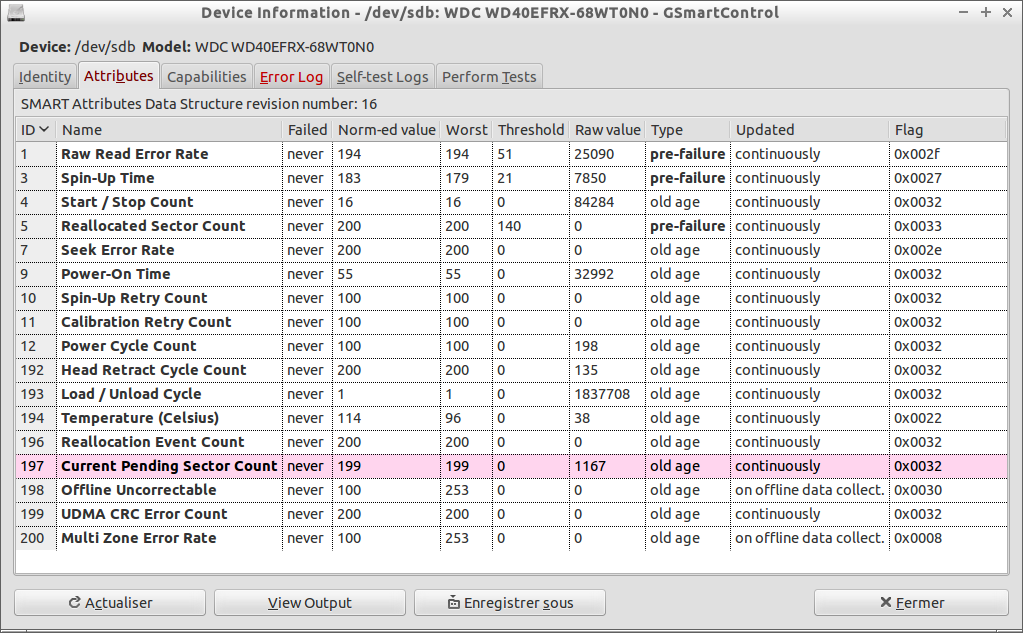
Task: Click worst value 179 of Spin-Up Time
Action: click(457, 178)
